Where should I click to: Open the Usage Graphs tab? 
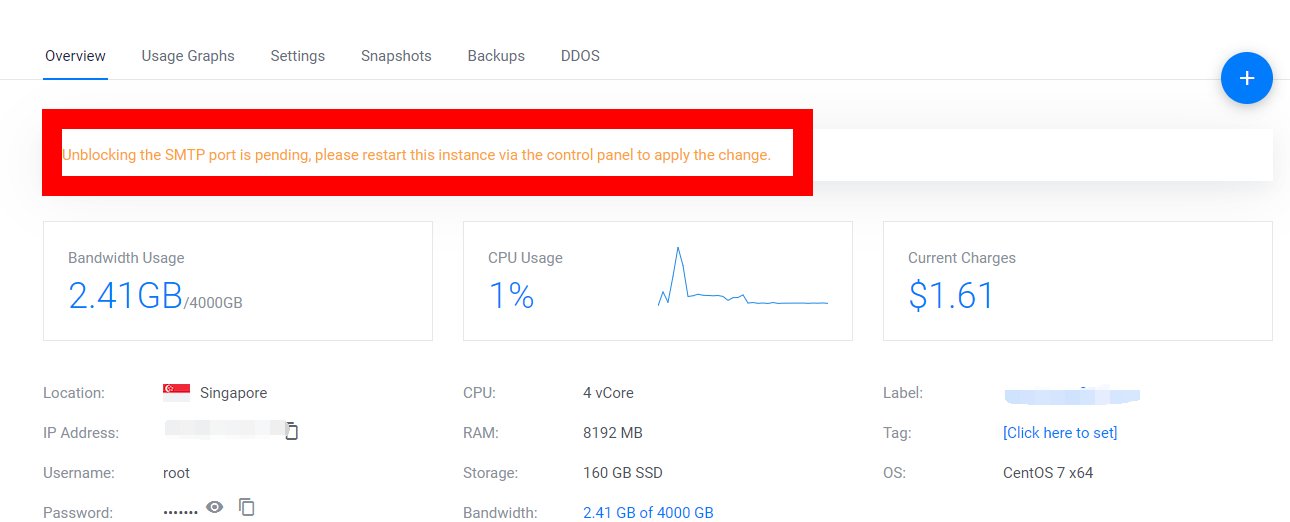(x=188, y=56)
